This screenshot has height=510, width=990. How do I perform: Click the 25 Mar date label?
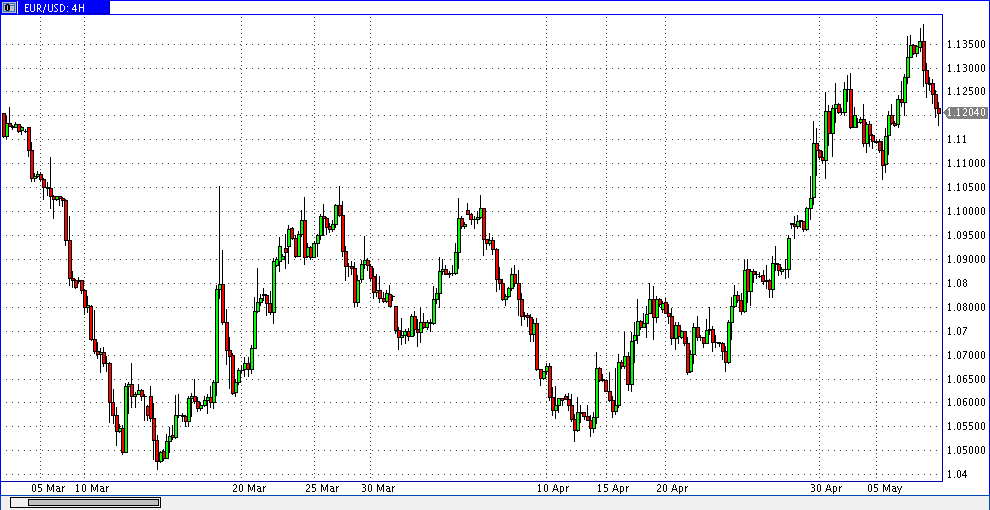pos(322,489)
